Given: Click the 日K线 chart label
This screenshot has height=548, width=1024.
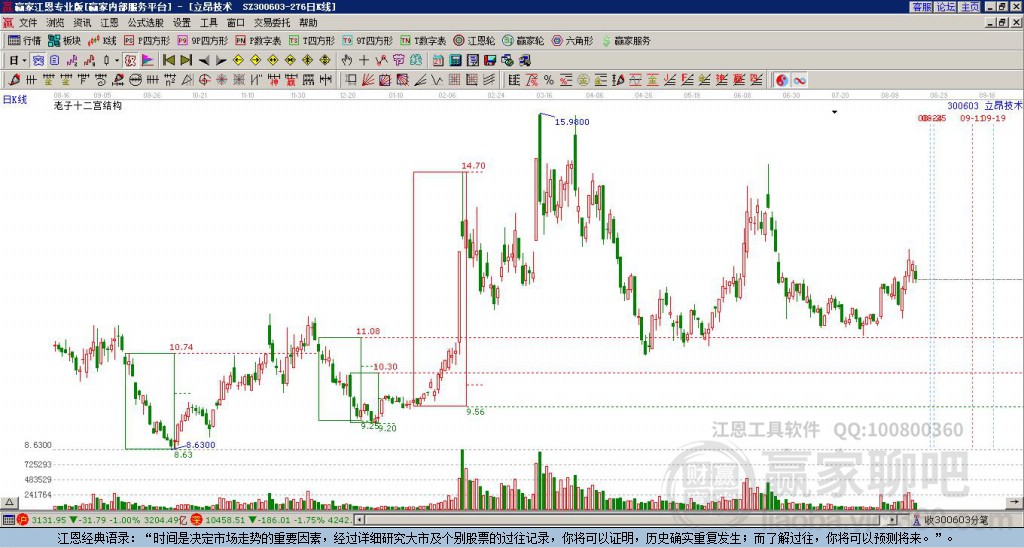Looking at the screenshot, I should [x=15, y=100].
